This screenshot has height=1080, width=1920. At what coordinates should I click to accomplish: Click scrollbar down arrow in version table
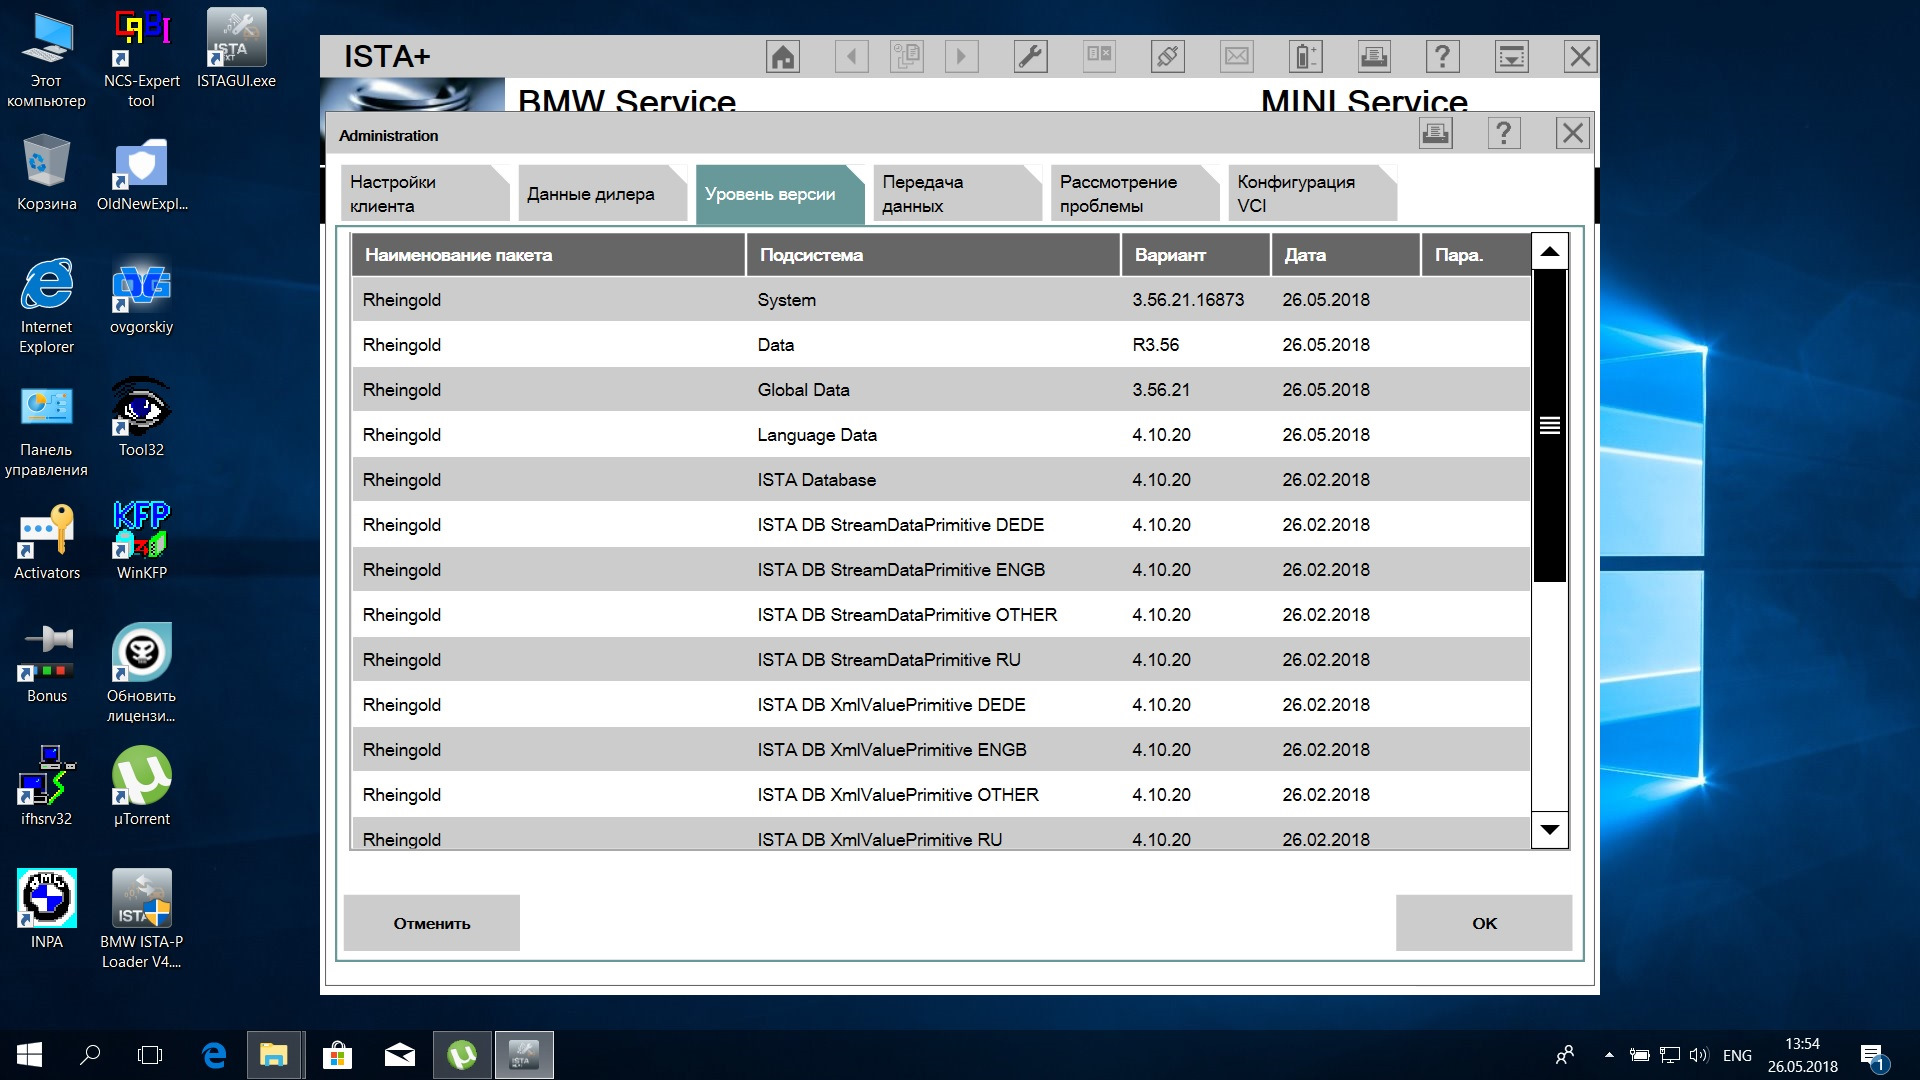tap(1549, 829)
